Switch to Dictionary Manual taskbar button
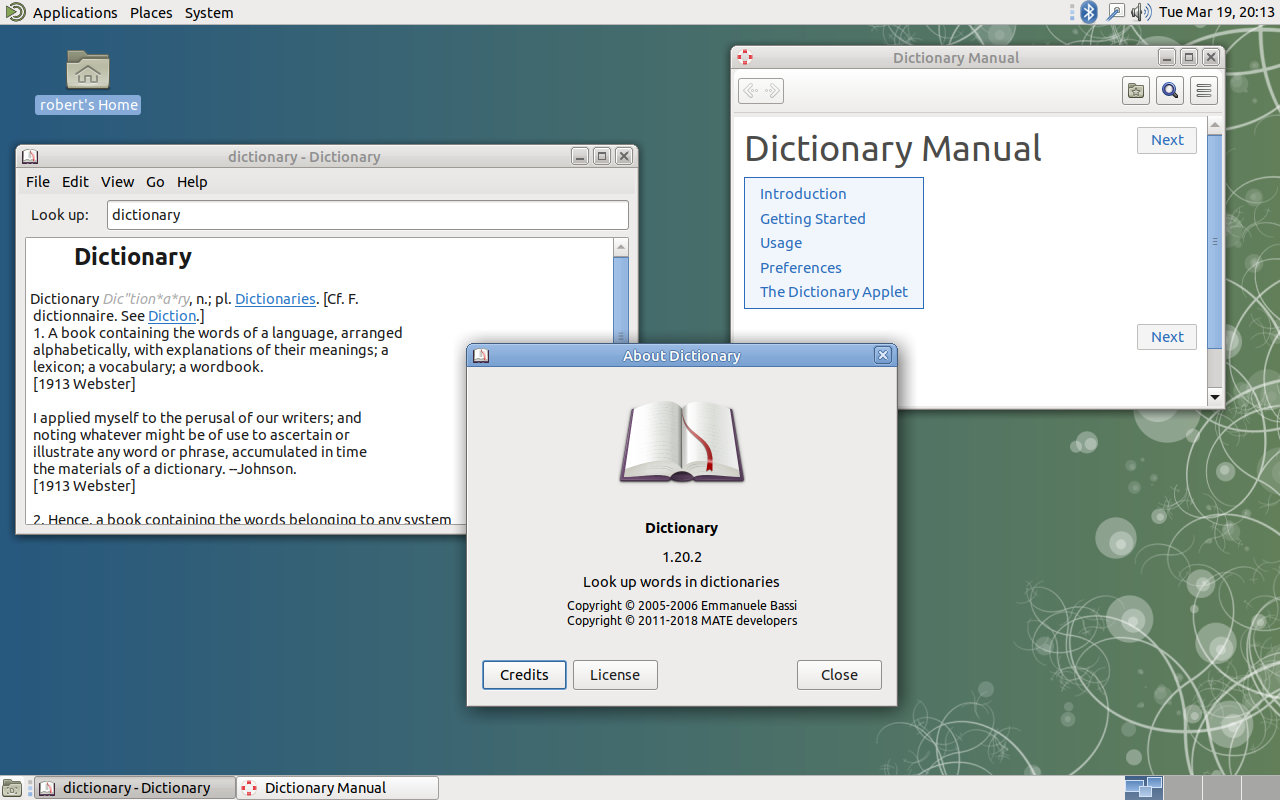This screenshot has width=1280, height=800. 338,788
